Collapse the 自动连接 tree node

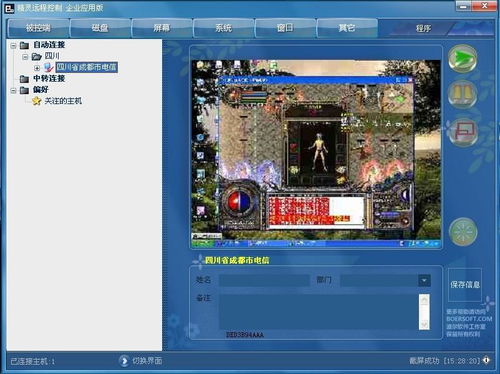click(x=13, y=45)
